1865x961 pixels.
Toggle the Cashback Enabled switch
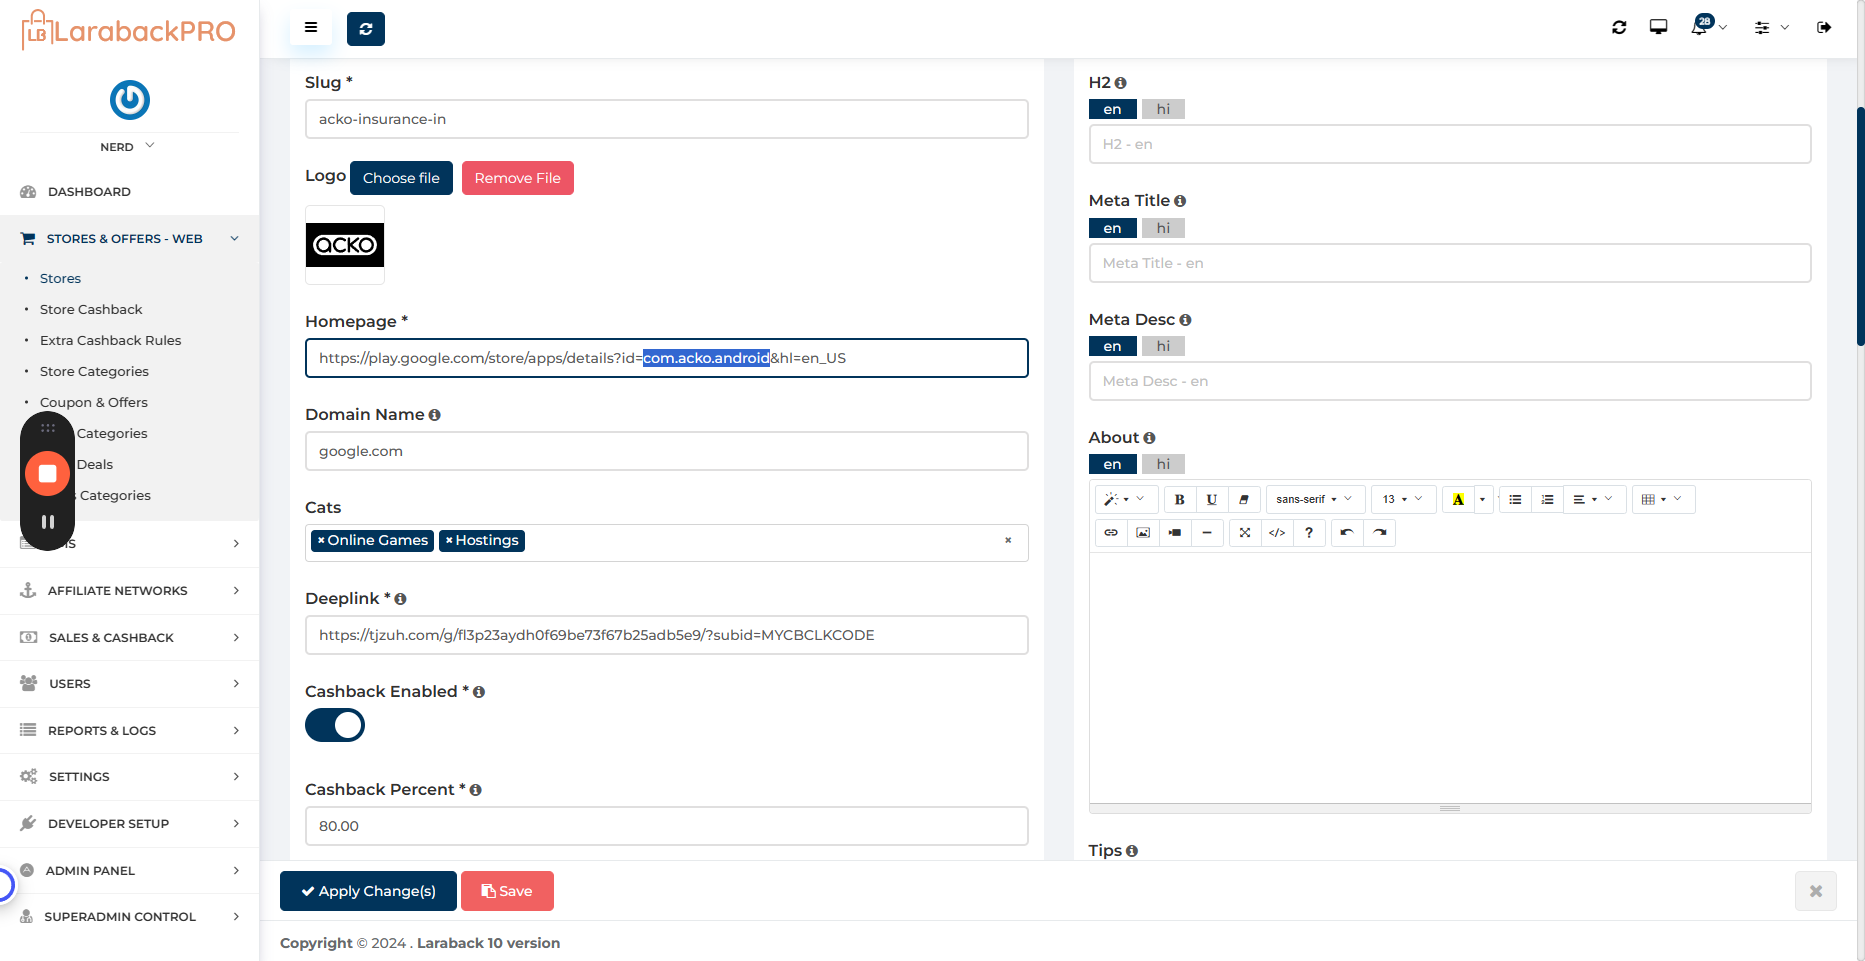[335, 725]
